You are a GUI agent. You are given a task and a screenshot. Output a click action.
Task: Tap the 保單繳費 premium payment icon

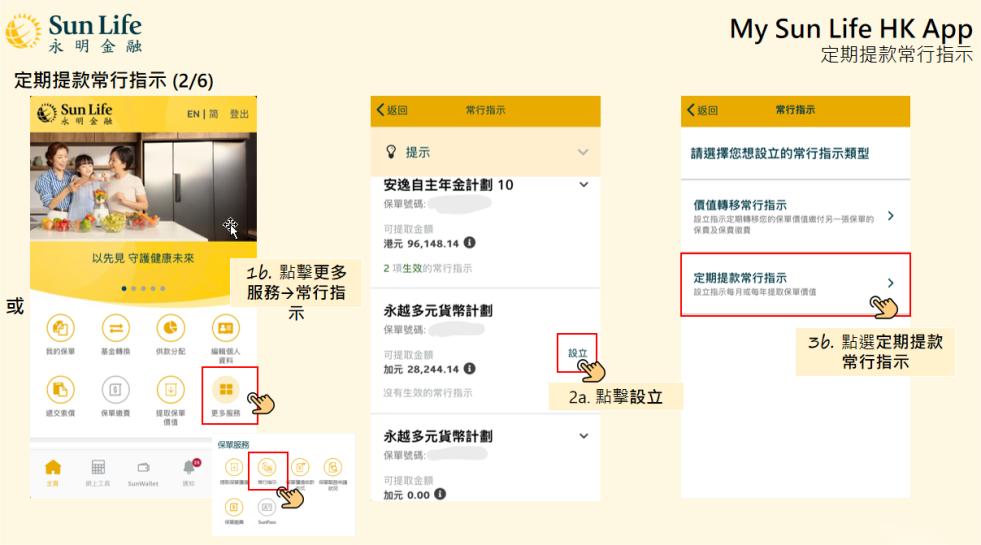pos(116,390)
